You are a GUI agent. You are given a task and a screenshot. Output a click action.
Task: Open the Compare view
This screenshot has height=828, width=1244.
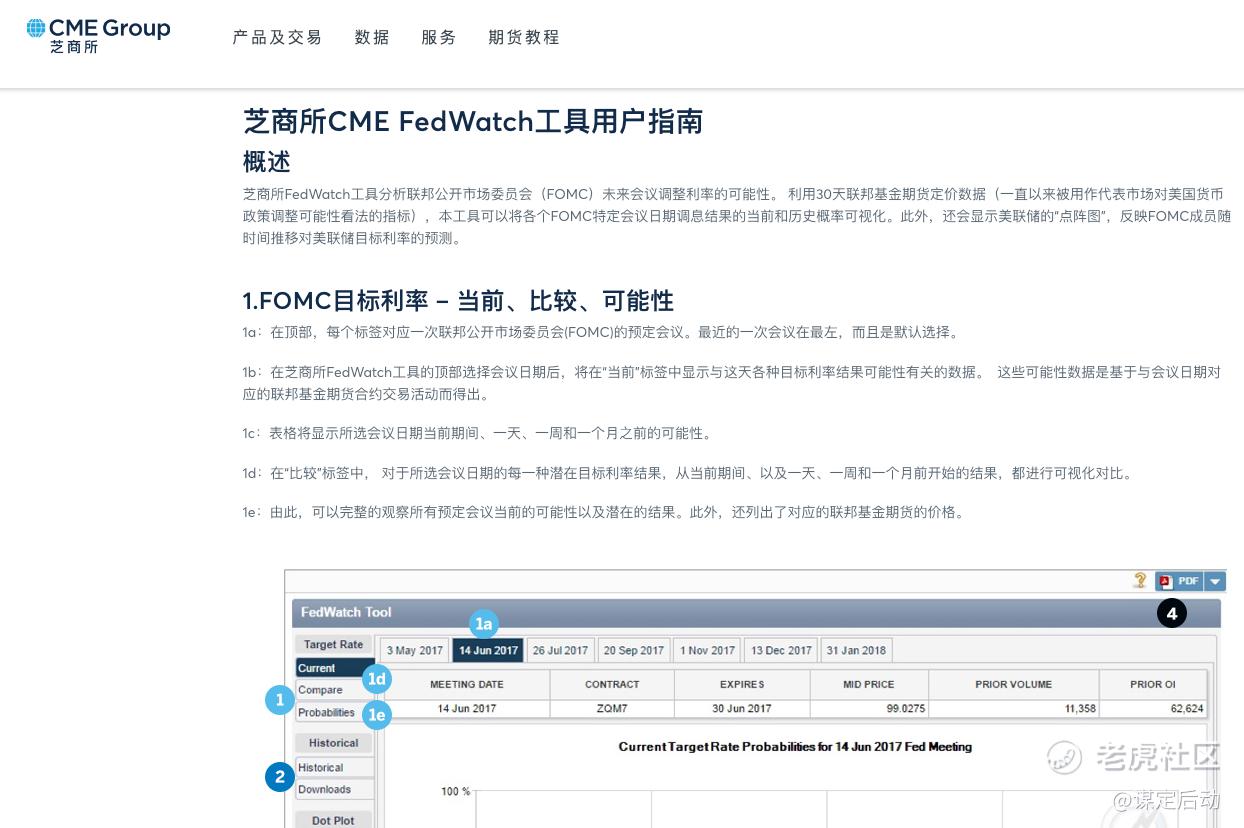point(335,690)
